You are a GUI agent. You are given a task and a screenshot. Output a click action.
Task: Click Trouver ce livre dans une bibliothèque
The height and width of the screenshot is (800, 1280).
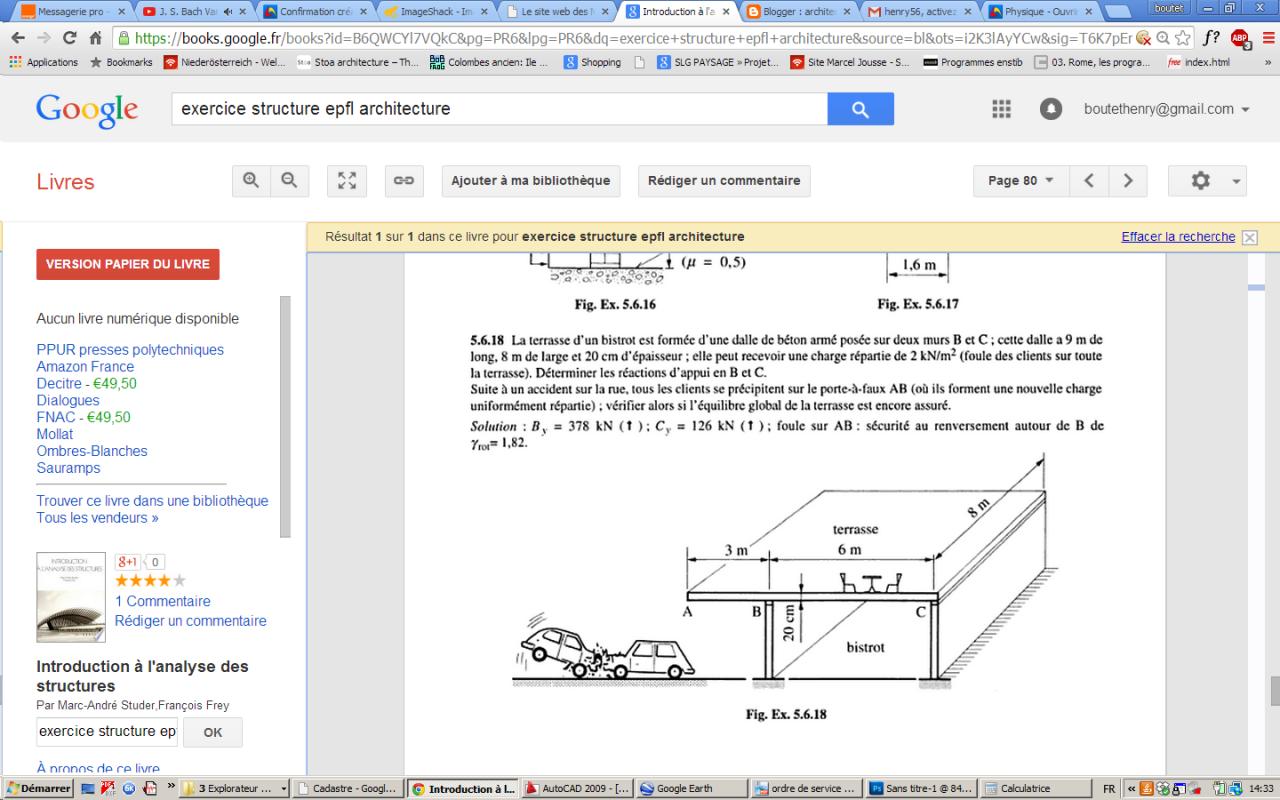tap(152, 501)
